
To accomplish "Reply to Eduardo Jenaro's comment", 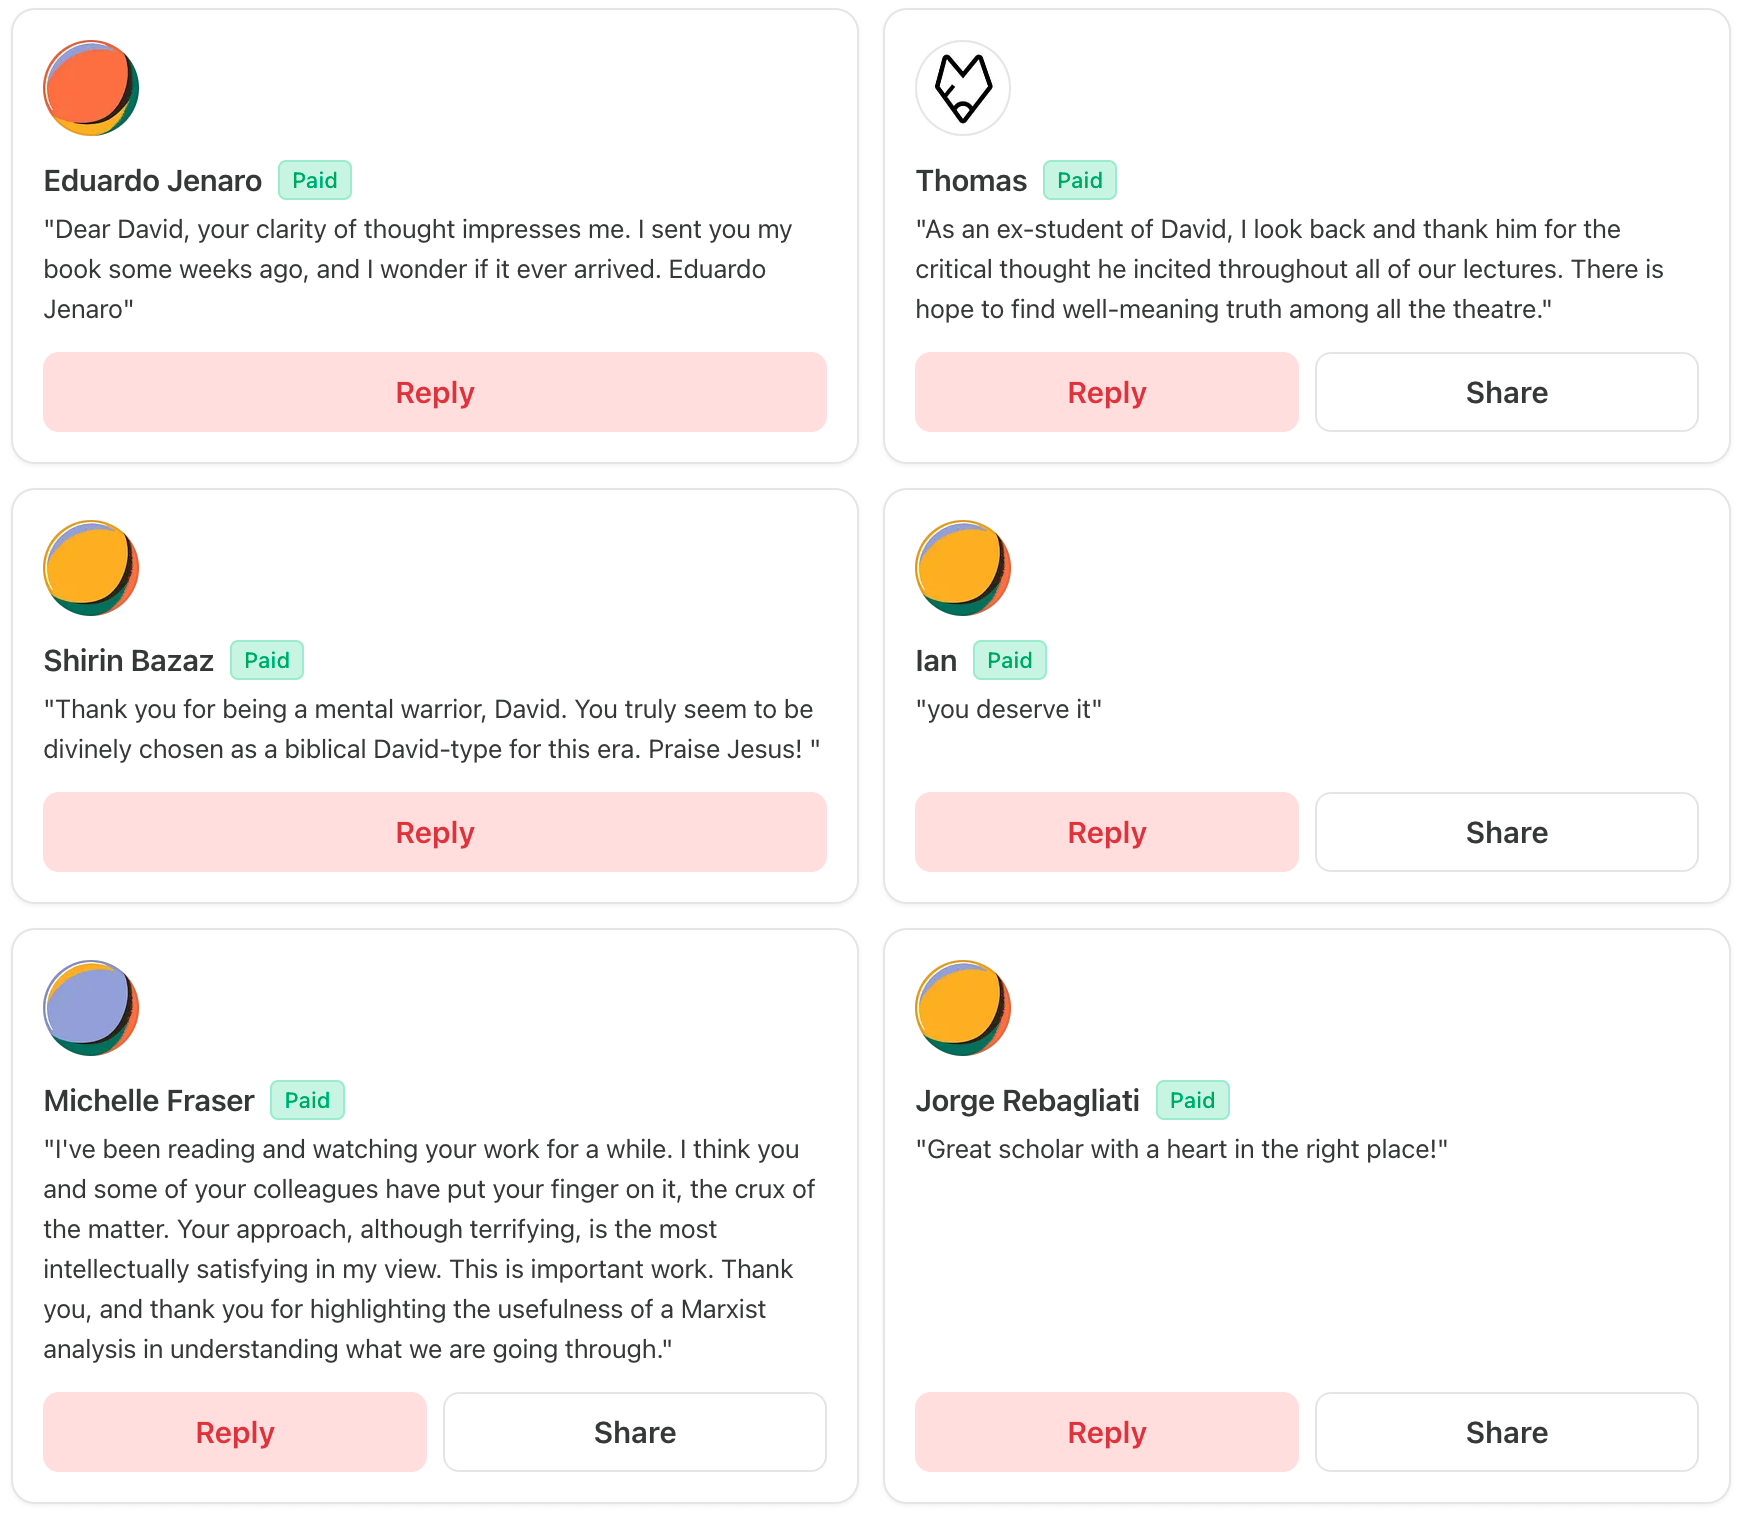I will point(434,392).
